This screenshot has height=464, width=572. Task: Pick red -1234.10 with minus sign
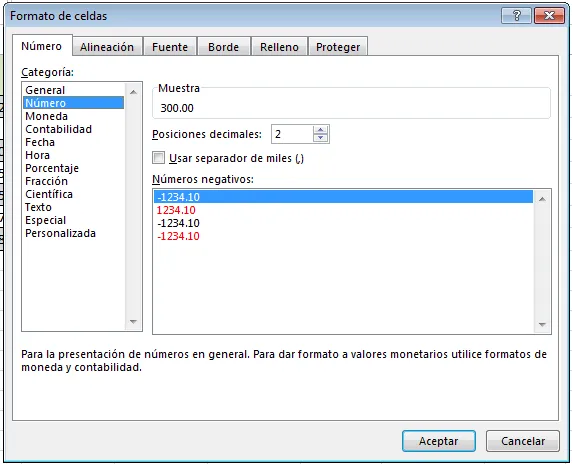click(x=343, y=236)
